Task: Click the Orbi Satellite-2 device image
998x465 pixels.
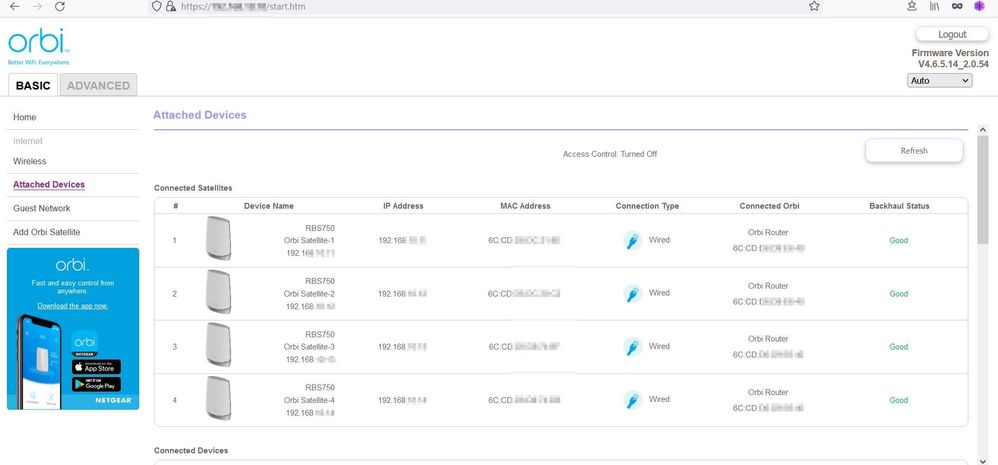Action: click(x=218, y=291)
